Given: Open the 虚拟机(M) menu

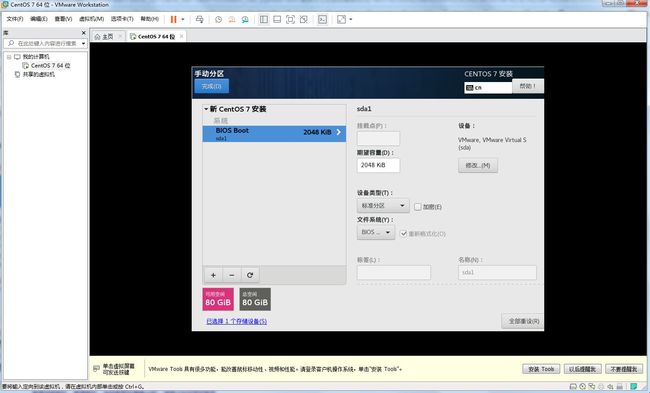Looking at the screenshot, I should (x=92, y=19).
